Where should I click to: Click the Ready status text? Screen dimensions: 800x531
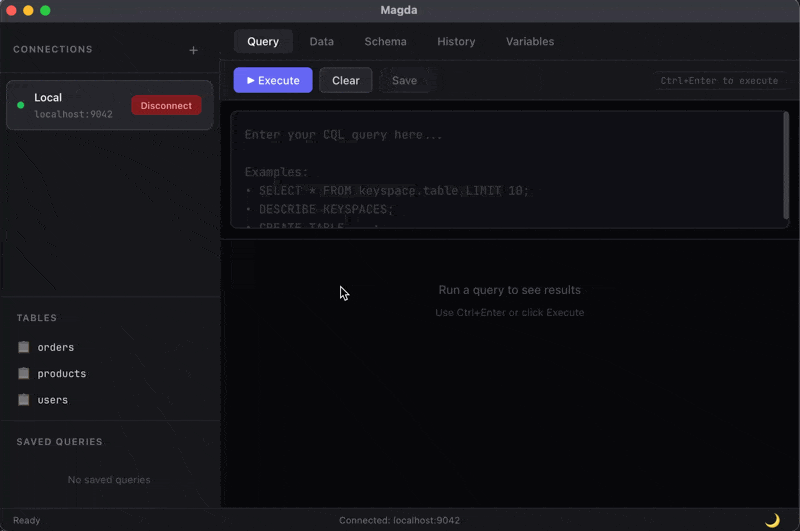point(27,520)
